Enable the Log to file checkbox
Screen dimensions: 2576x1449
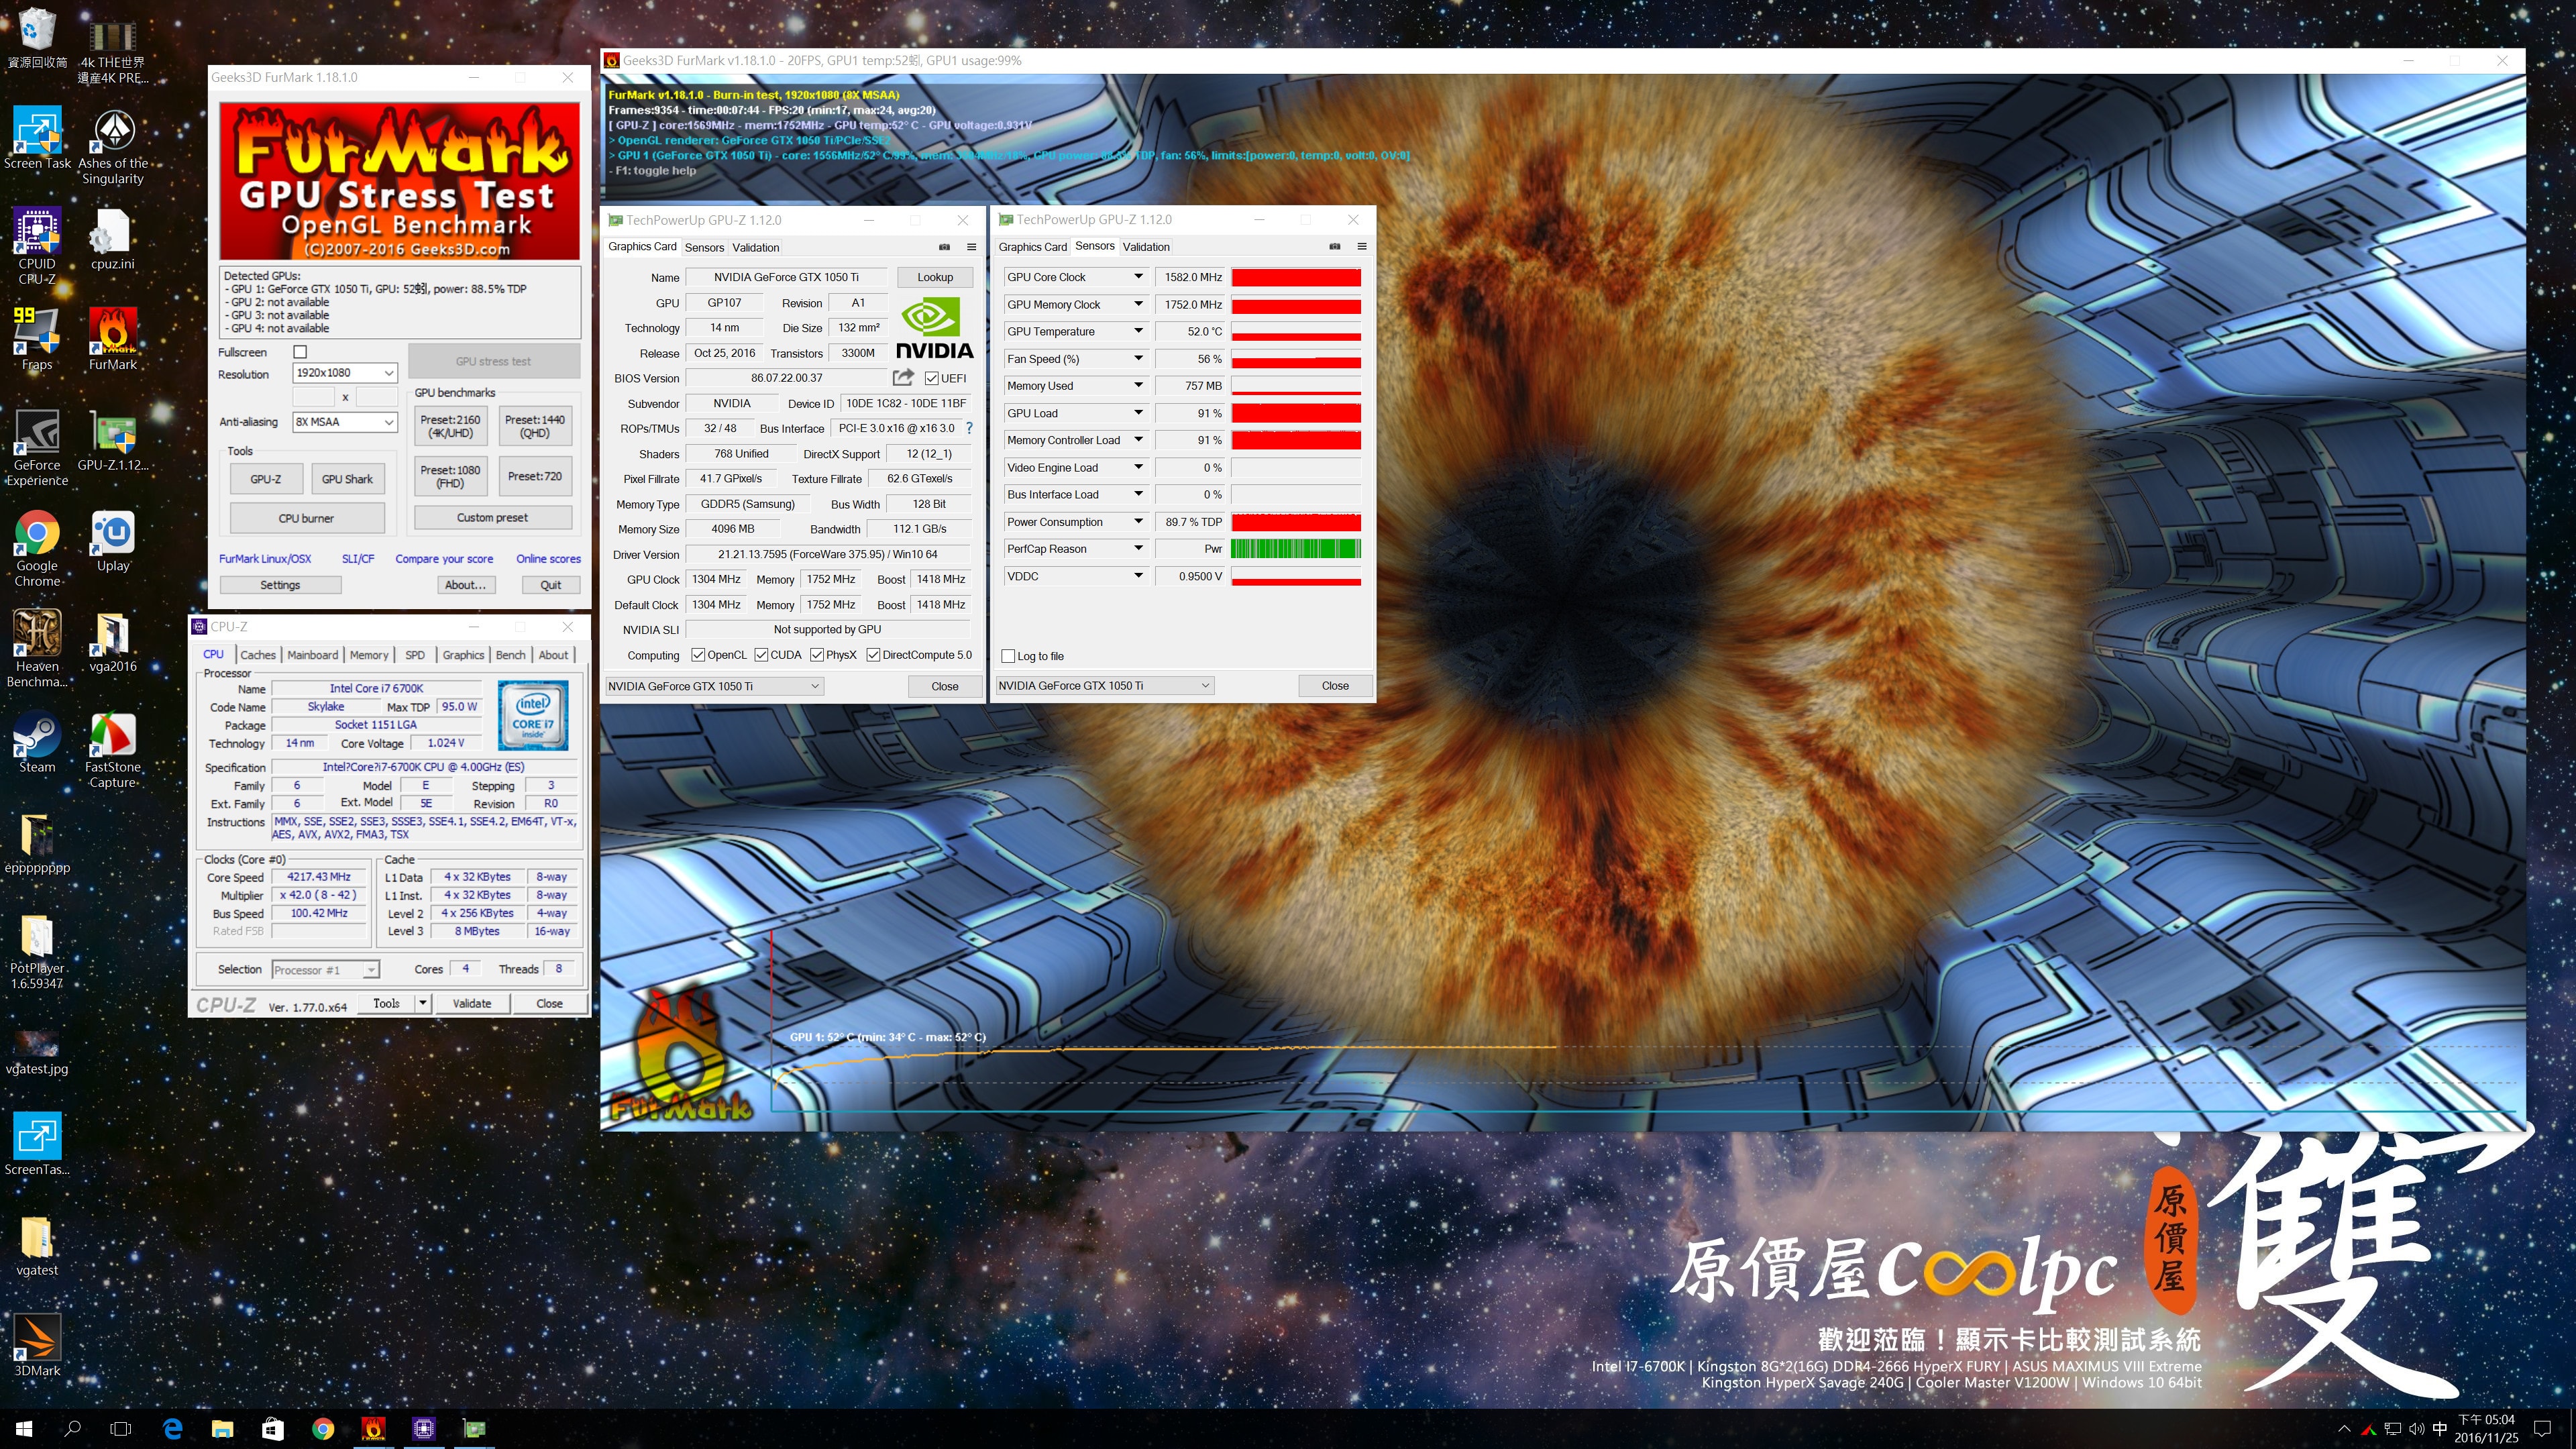1008,656
